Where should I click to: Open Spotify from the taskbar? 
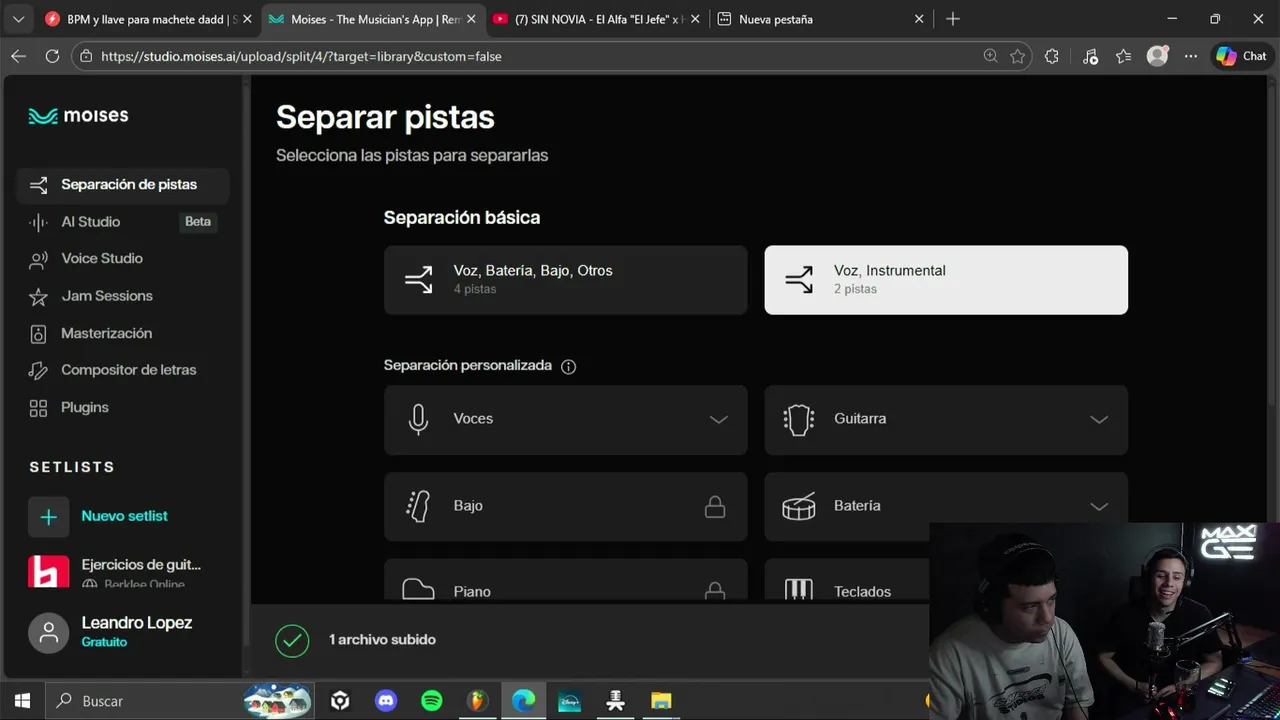tap(432, 701)
